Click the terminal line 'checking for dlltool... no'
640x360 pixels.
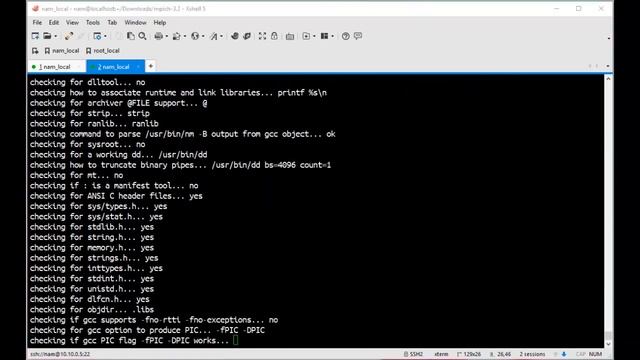[x=87, y=82]
